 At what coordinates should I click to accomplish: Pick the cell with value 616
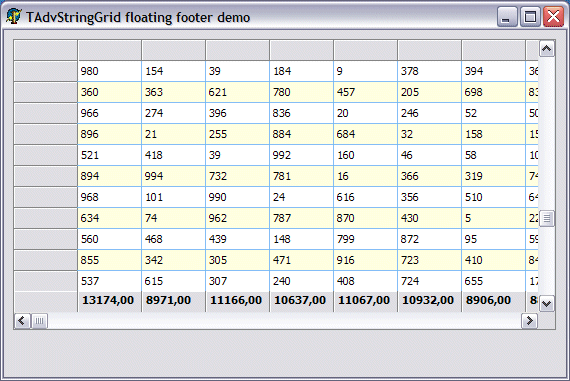click(x=365, y=198)
